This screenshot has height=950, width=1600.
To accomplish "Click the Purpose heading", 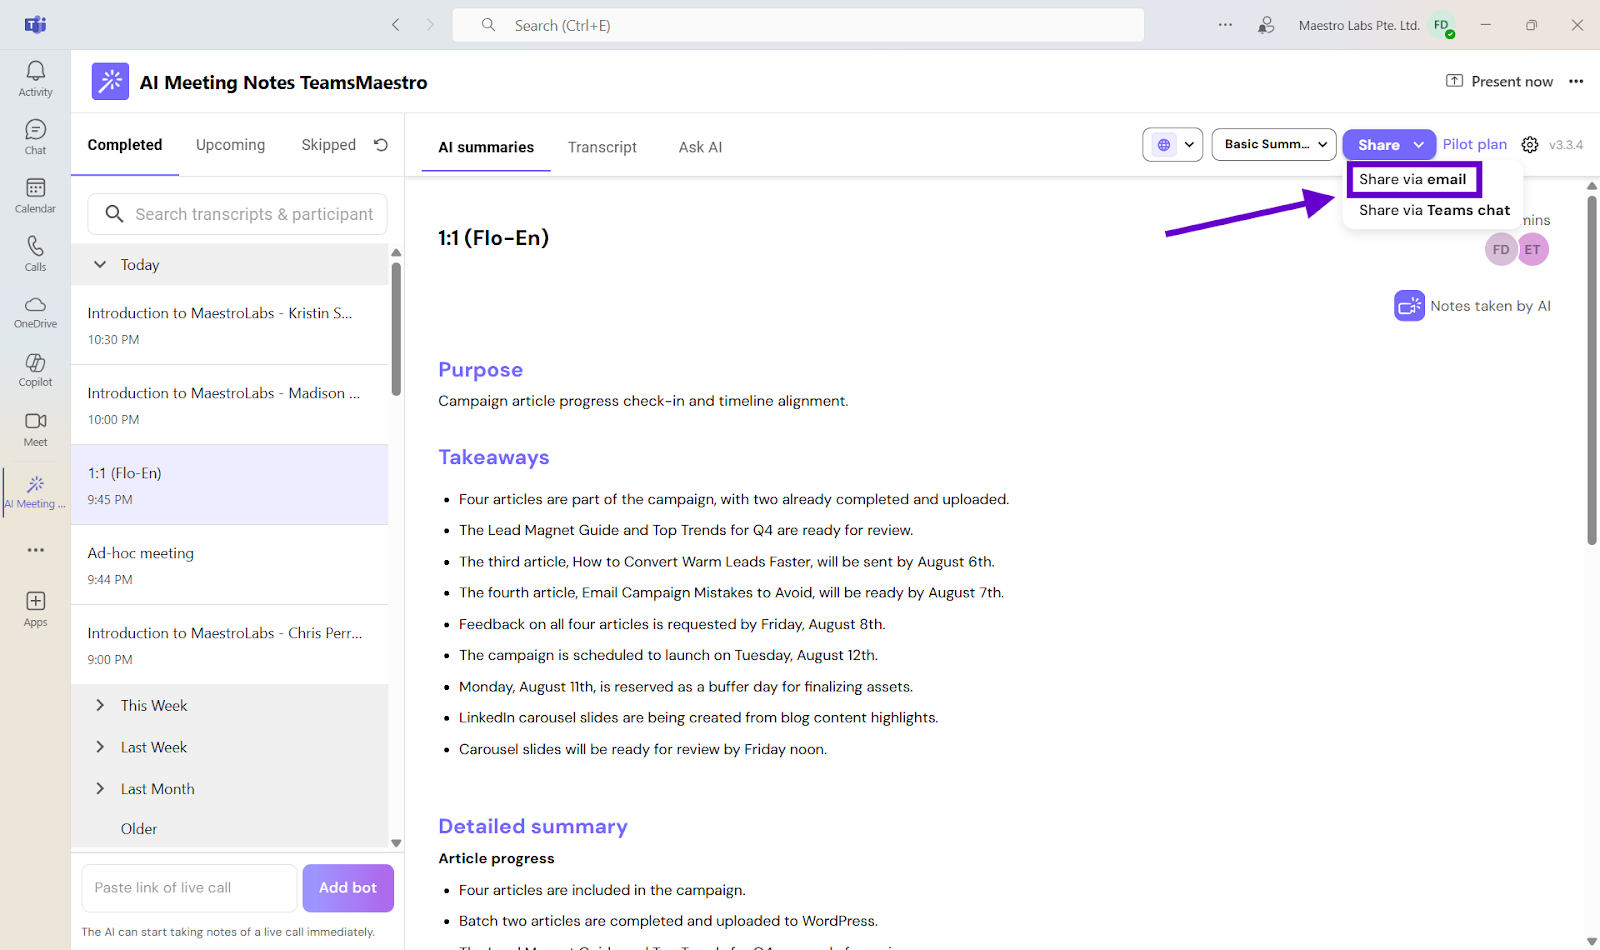I will coord(480,370).
